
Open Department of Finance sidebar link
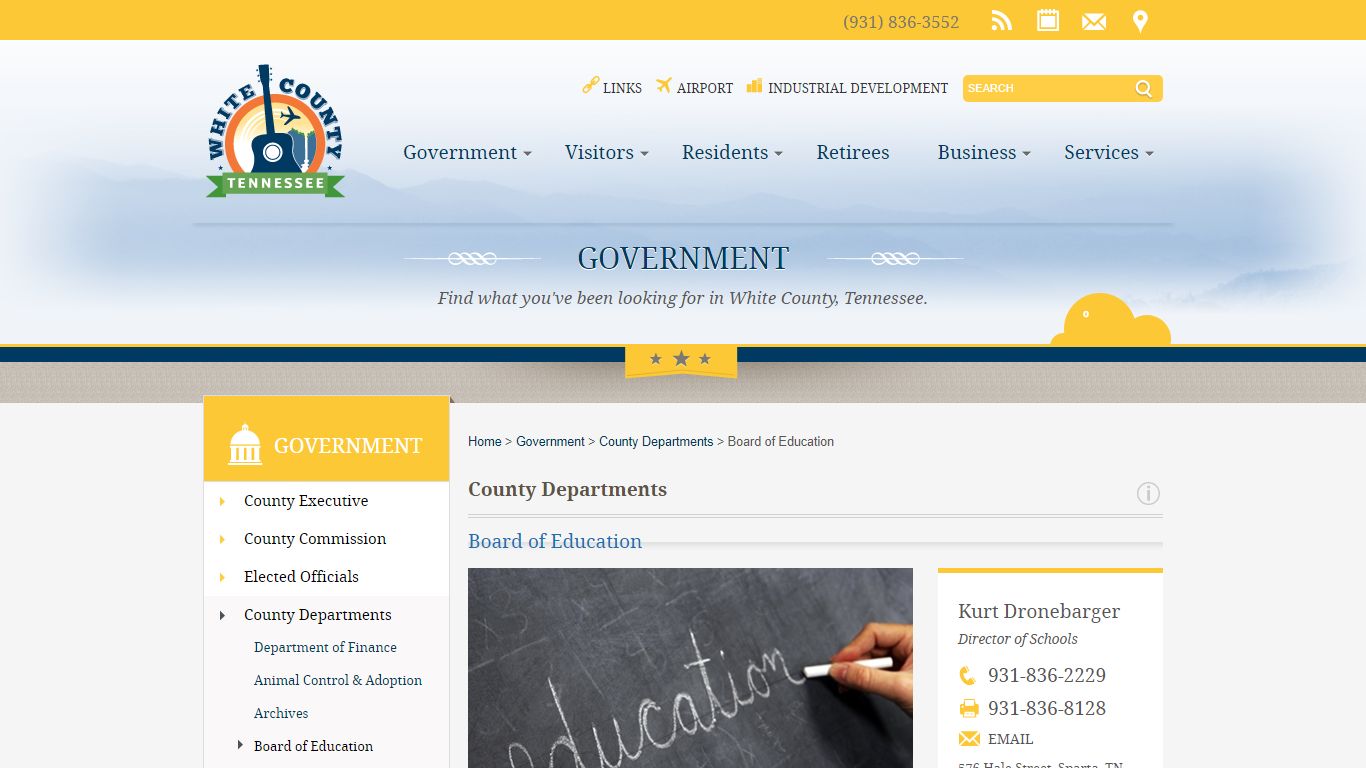(325, 647)
